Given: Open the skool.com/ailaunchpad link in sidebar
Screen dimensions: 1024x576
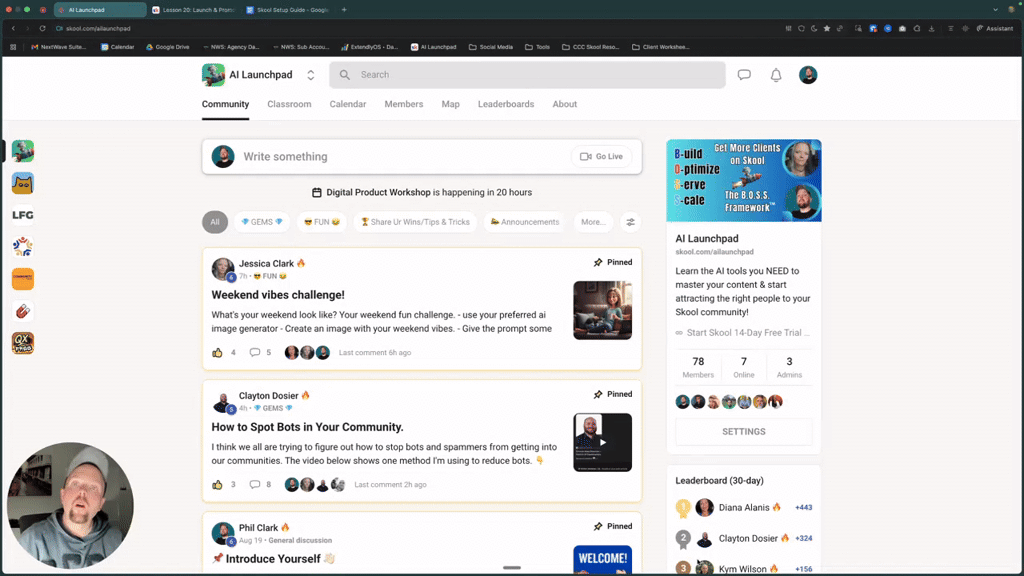Looking at the screenshot, I should tap(714, 252).
